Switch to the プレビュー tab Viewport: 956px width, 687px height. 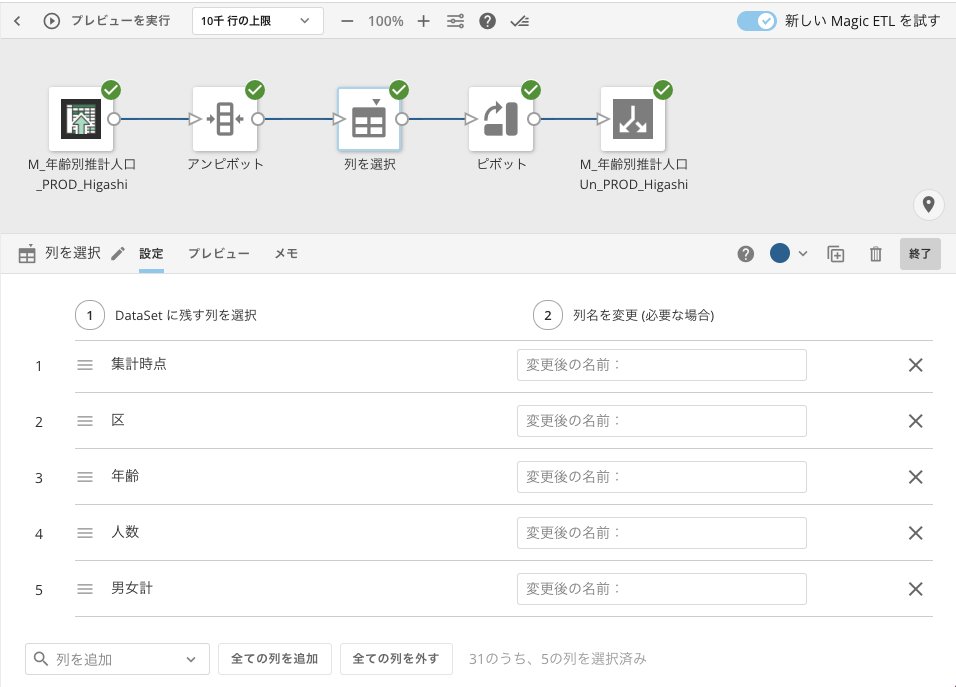[x=219, y=254]
